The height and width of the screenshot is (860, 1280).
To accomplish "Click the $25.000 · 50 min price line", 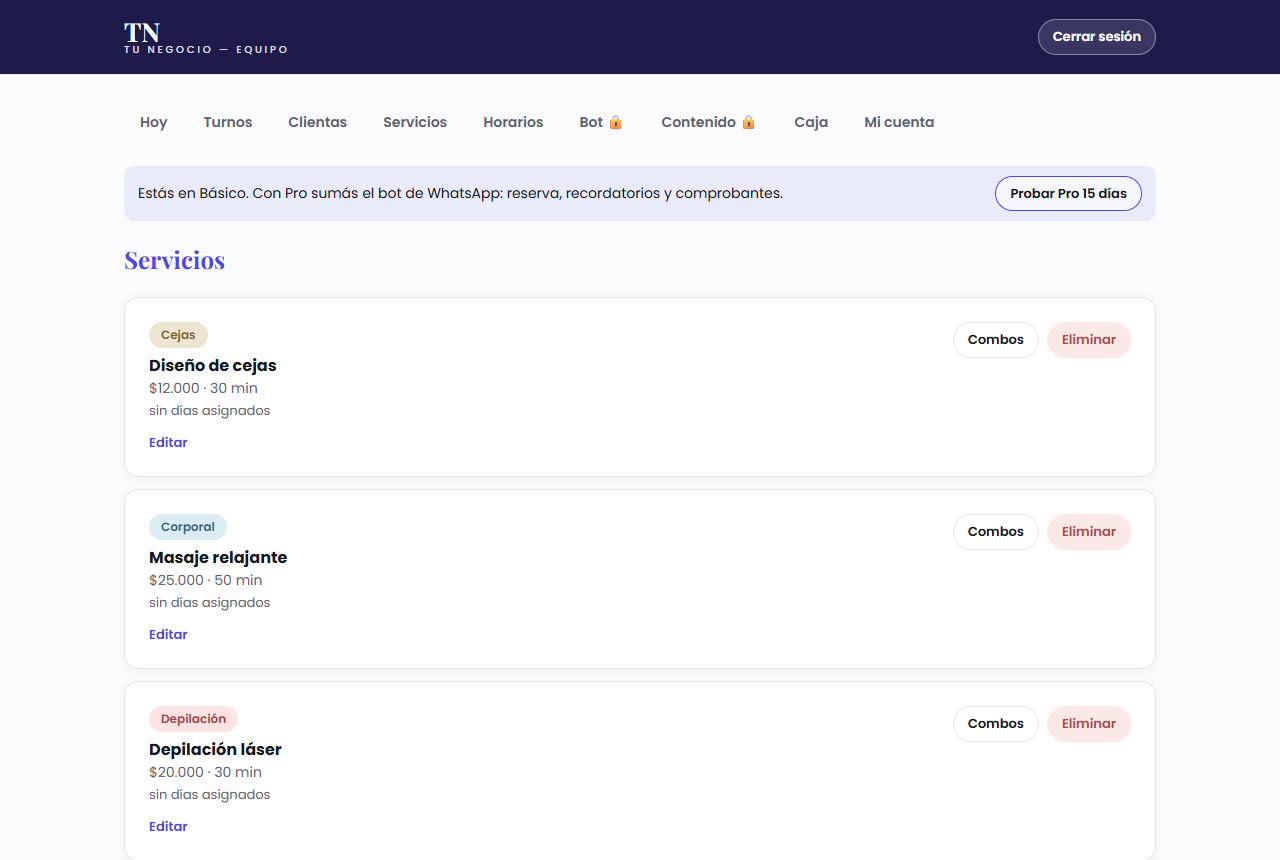I will coord(206,580).
